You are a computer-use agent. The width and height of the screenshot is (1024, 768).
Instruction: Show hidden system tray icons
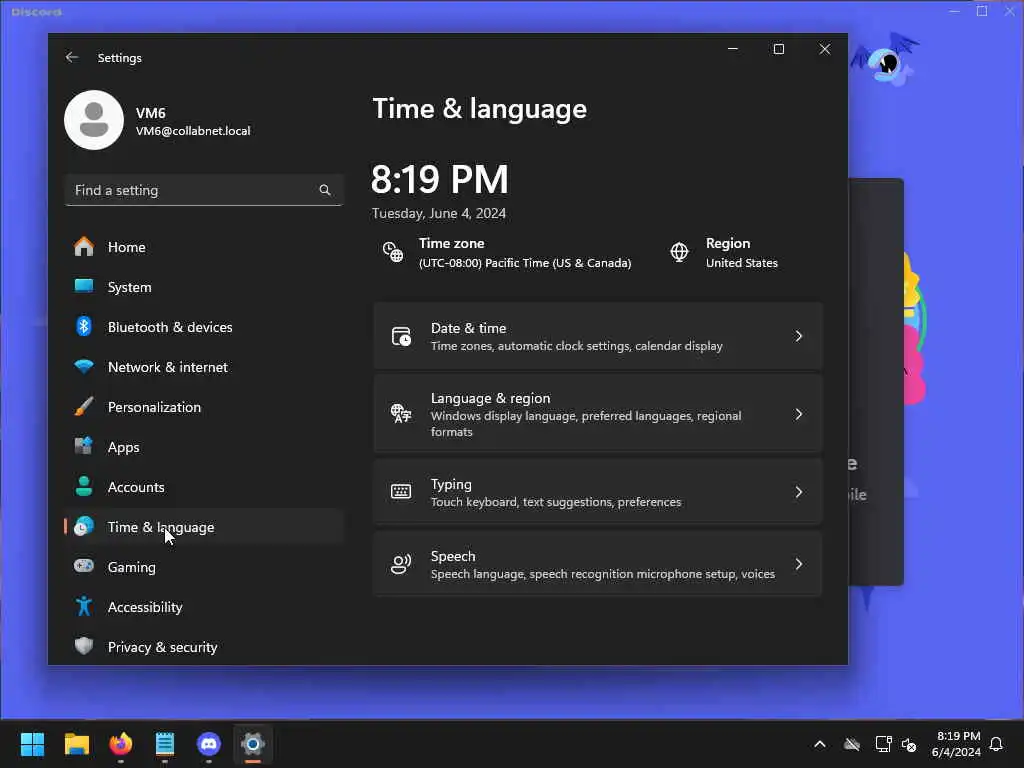820,744
